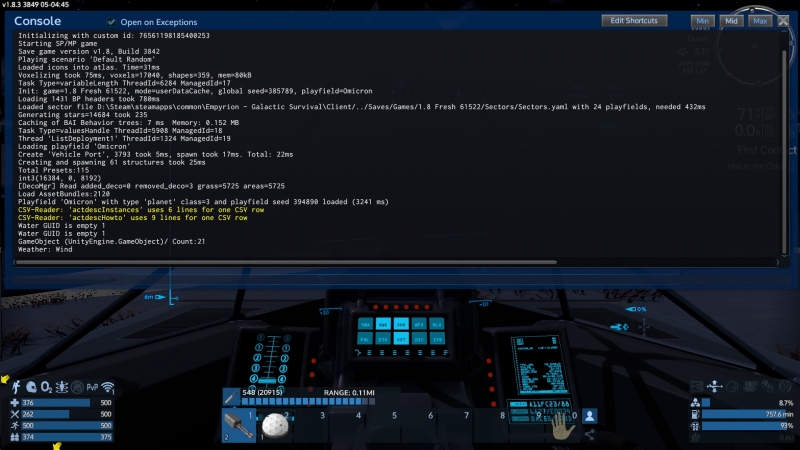
Task: Click the wireless signal icon
Action: coord(108,387)
